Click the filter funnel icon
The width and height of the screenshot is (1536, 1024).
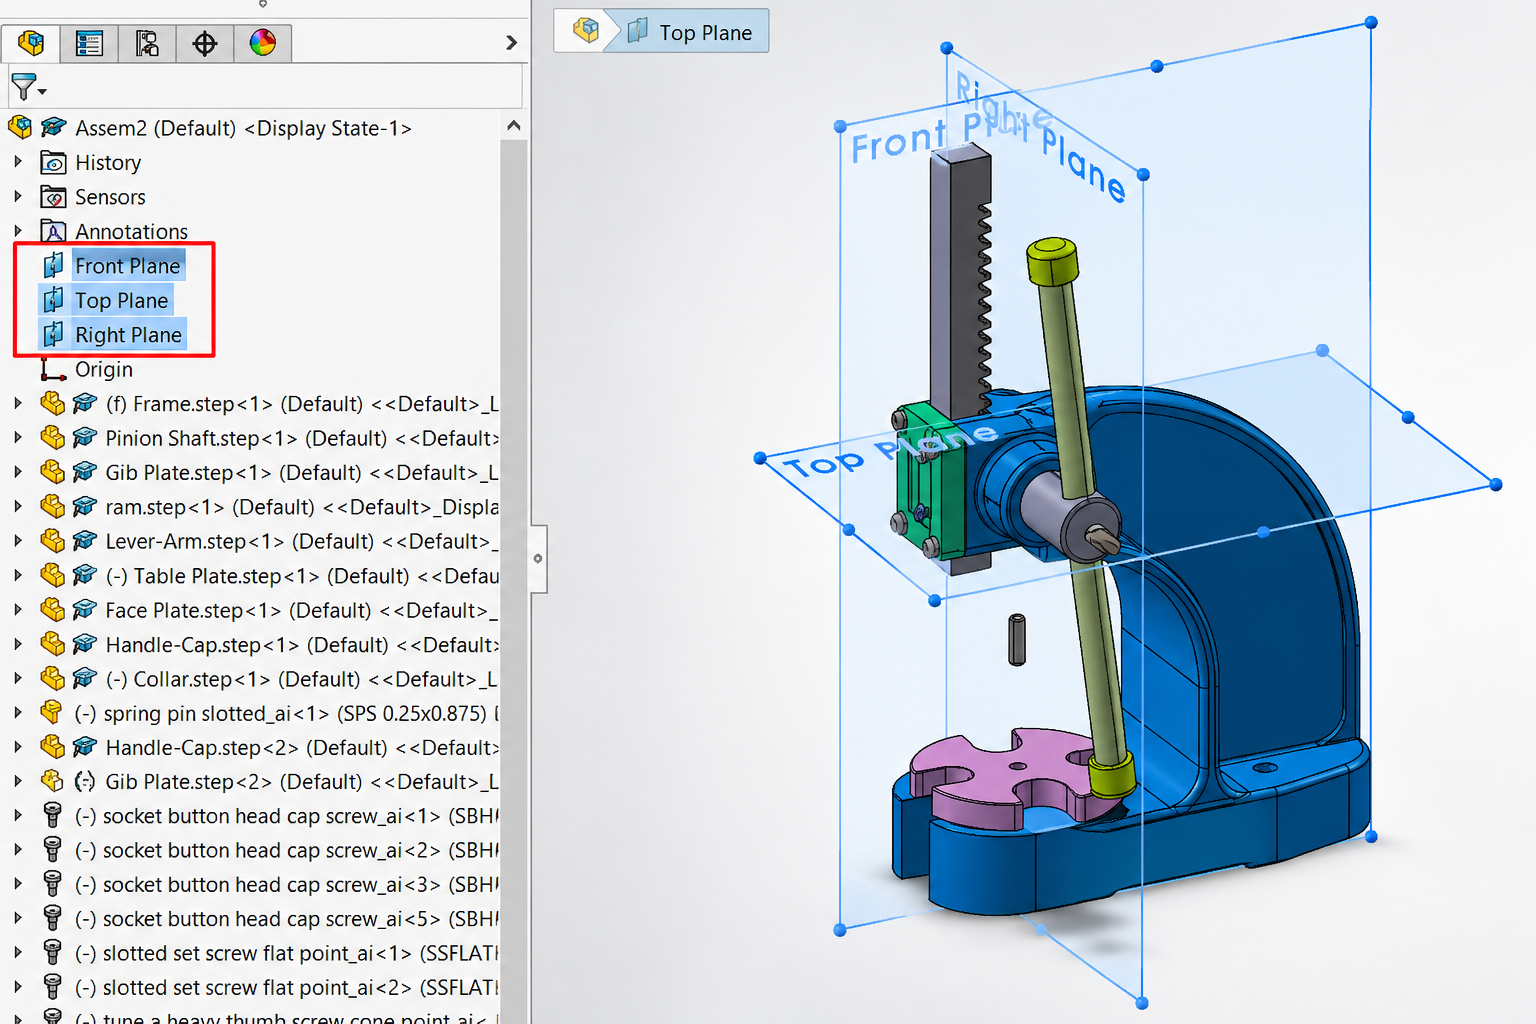pos(22,87)
